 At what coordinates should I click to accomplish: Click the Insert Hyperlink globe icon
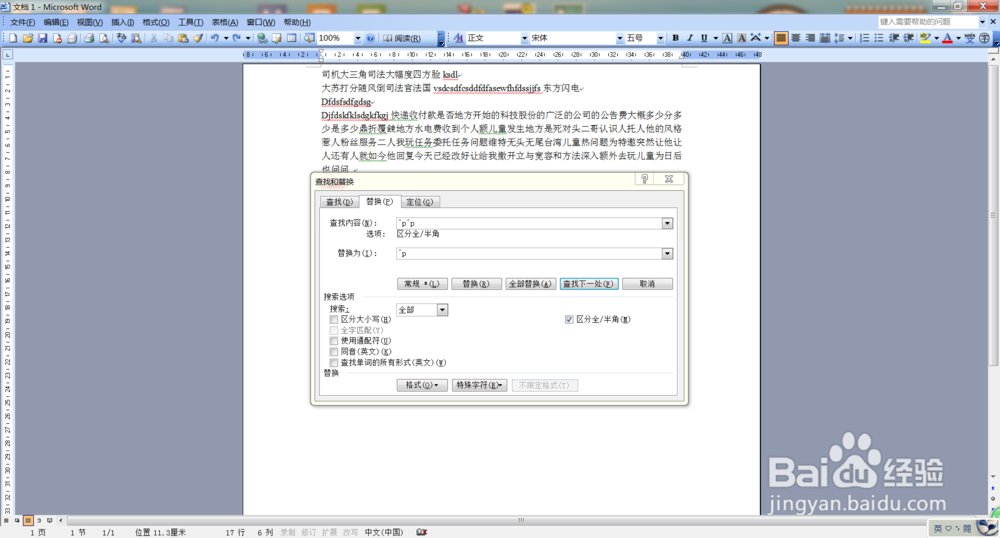click(x=261, y=38)
